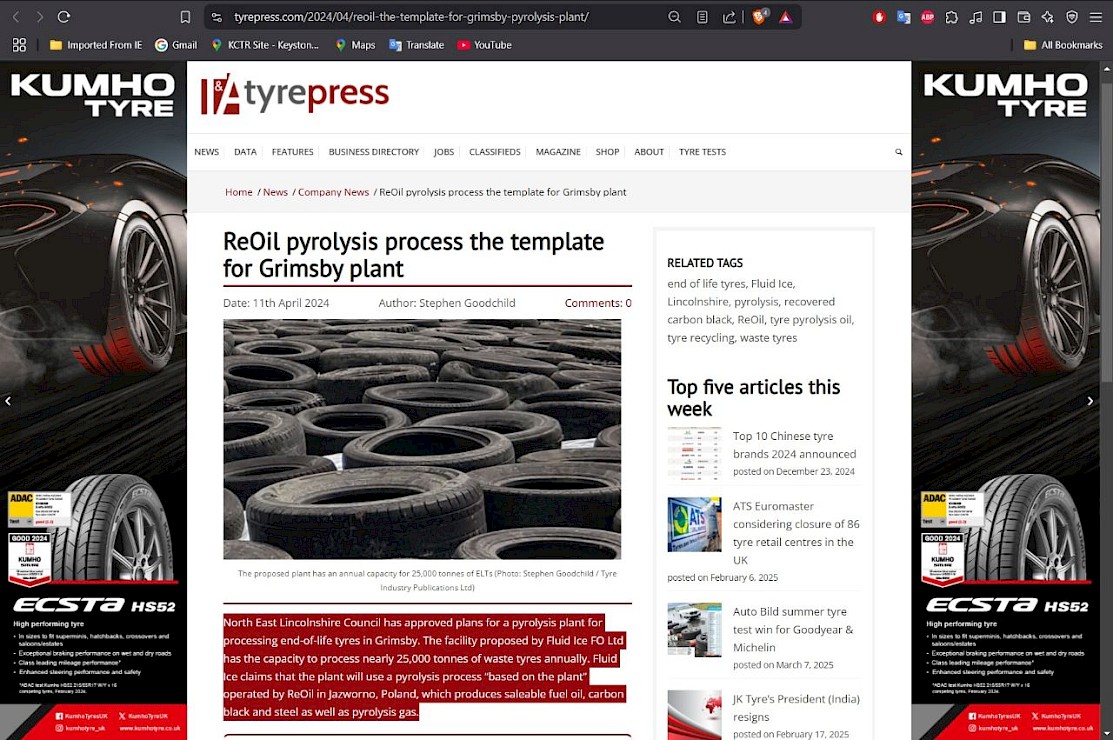
Task: Click the address bar URL field
Action: [411, 17]
